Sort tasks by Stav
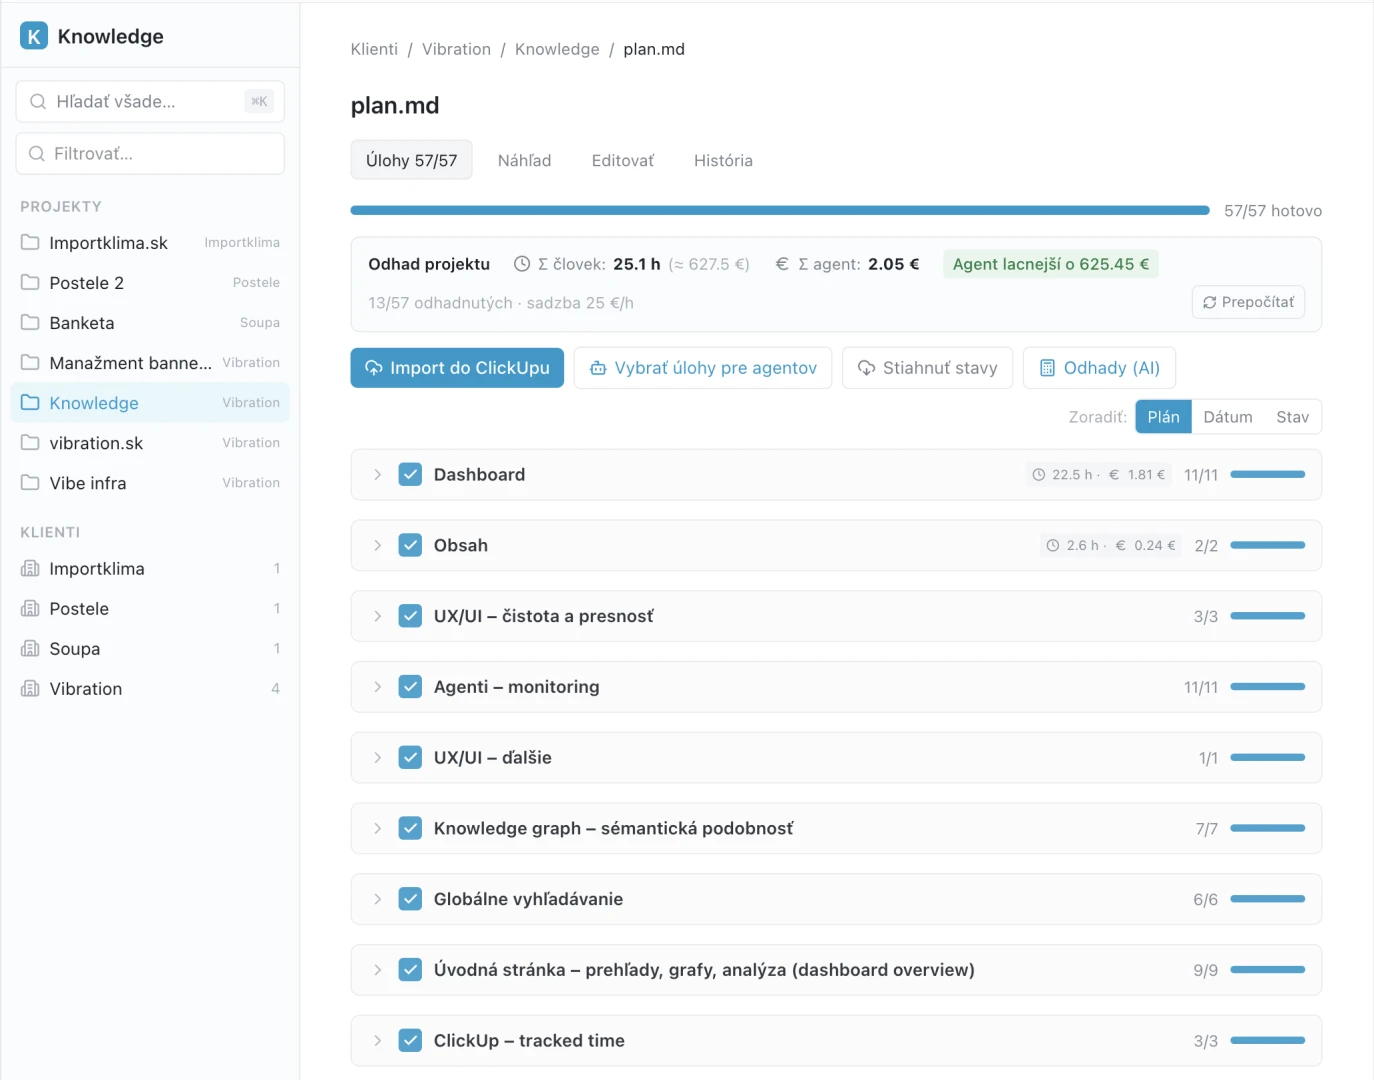Image resolution: width=1374 pixels, height=1080 pixels. pyautogui.click(x=1292, y=417)
